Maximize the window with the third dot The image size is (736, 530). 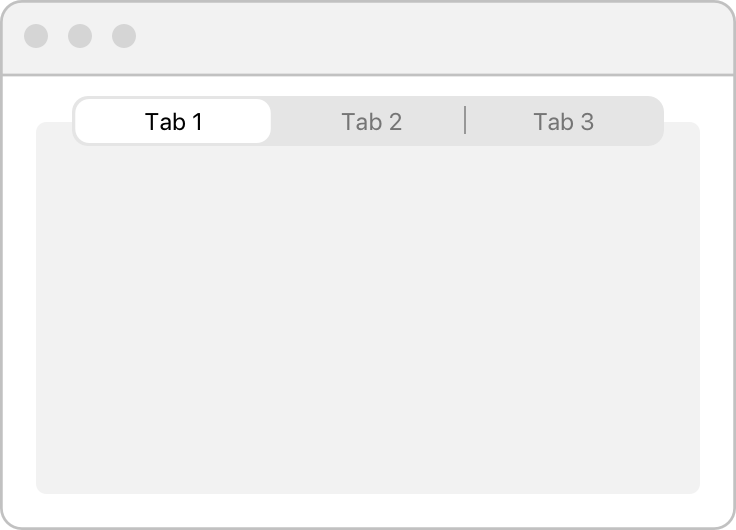(124, 37)
